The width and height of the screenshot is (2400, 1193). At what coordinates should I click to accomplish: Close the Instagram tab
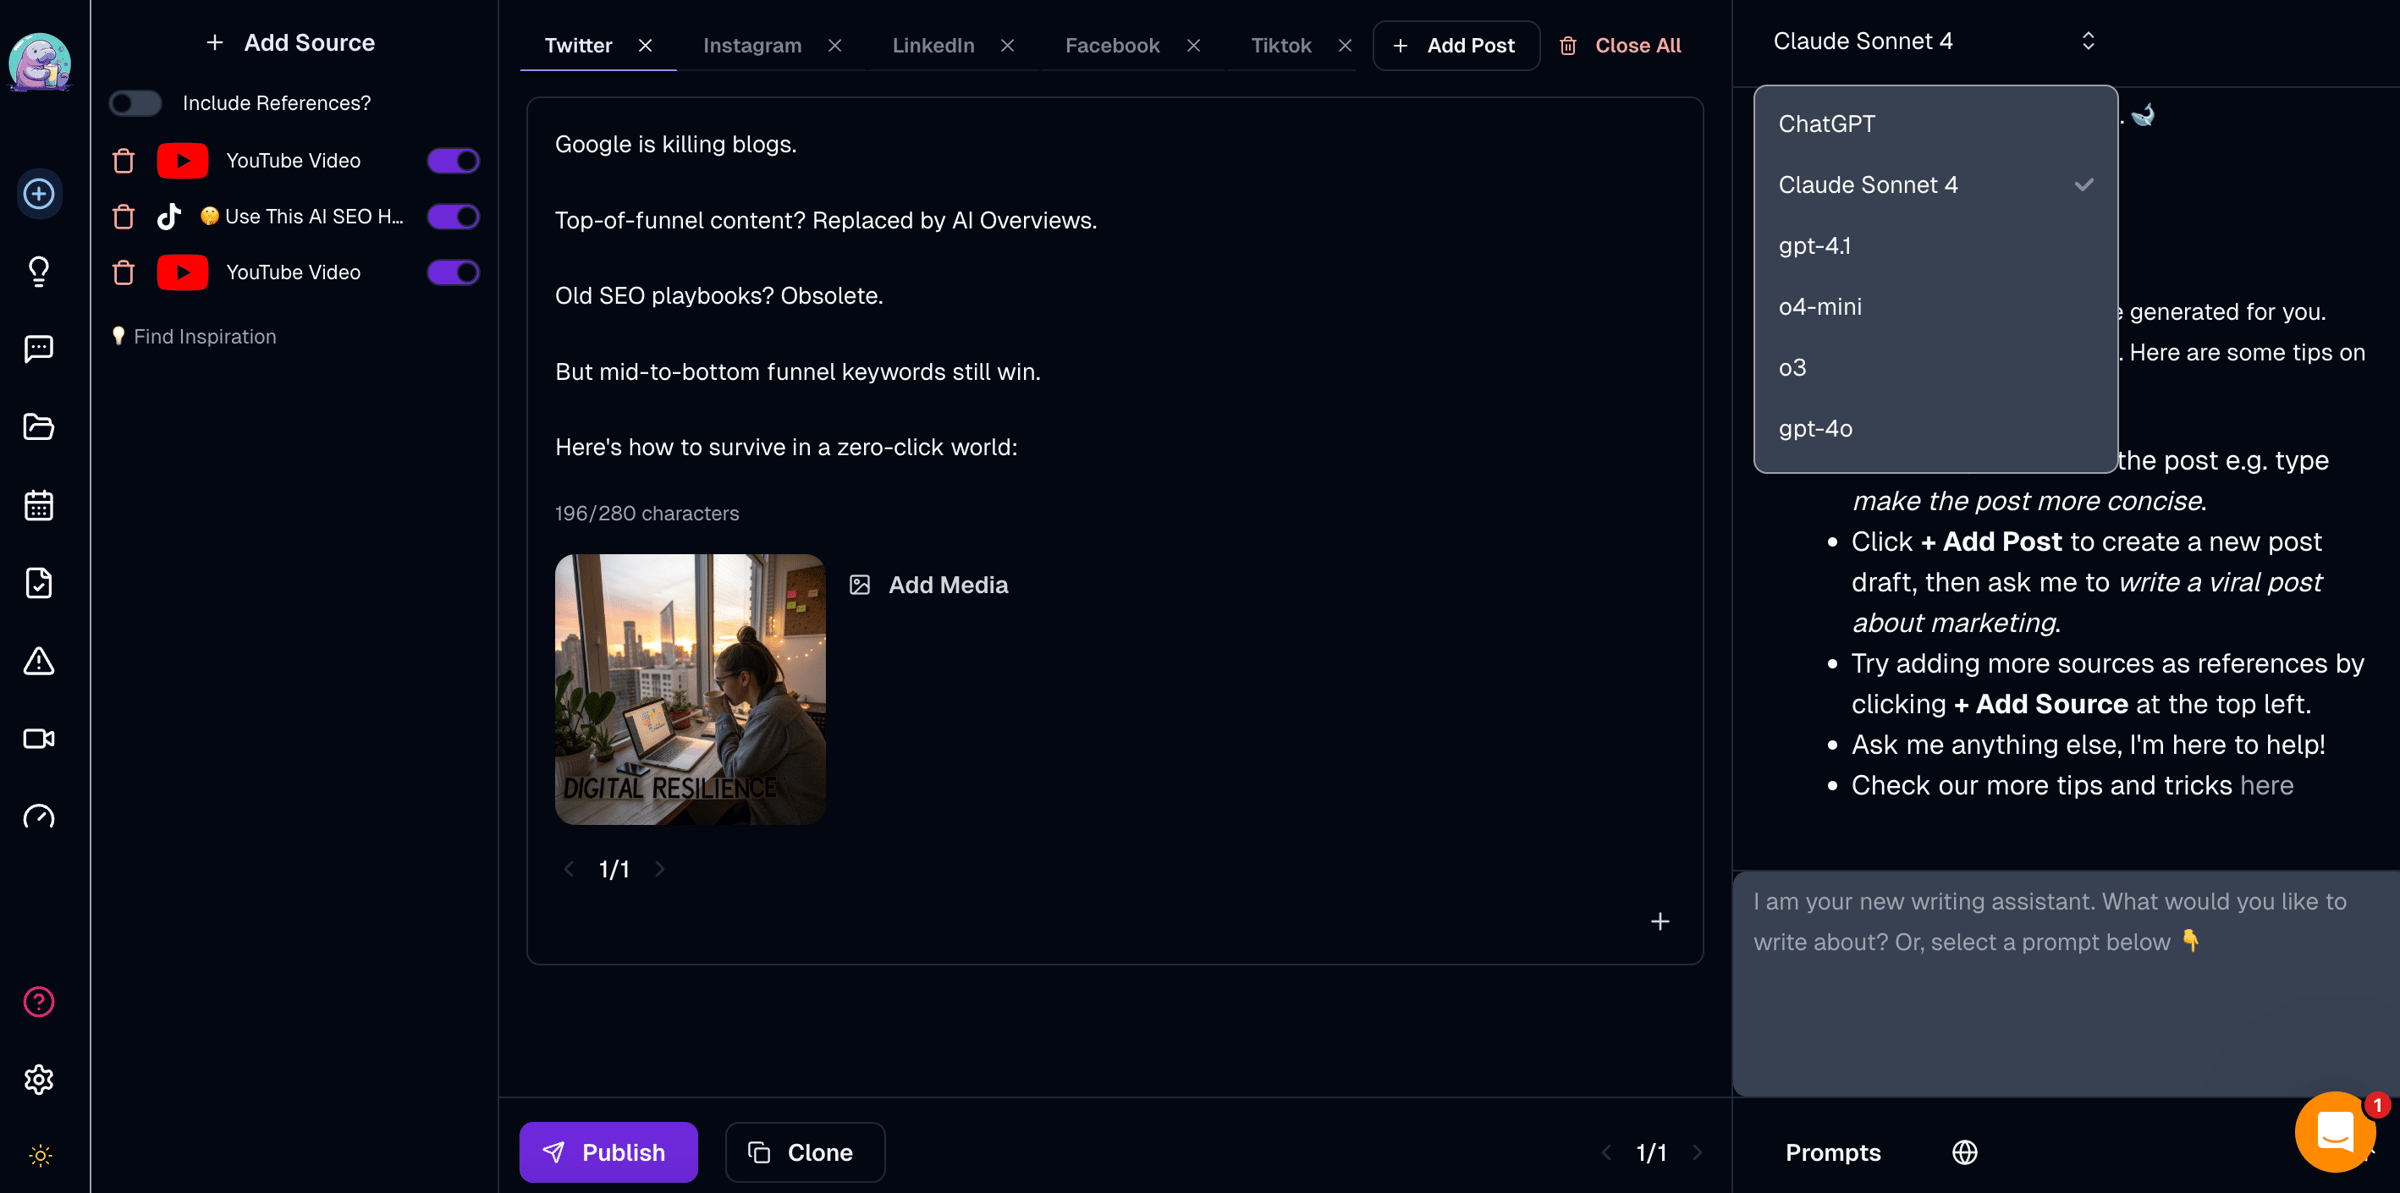(x=835, y=45)
